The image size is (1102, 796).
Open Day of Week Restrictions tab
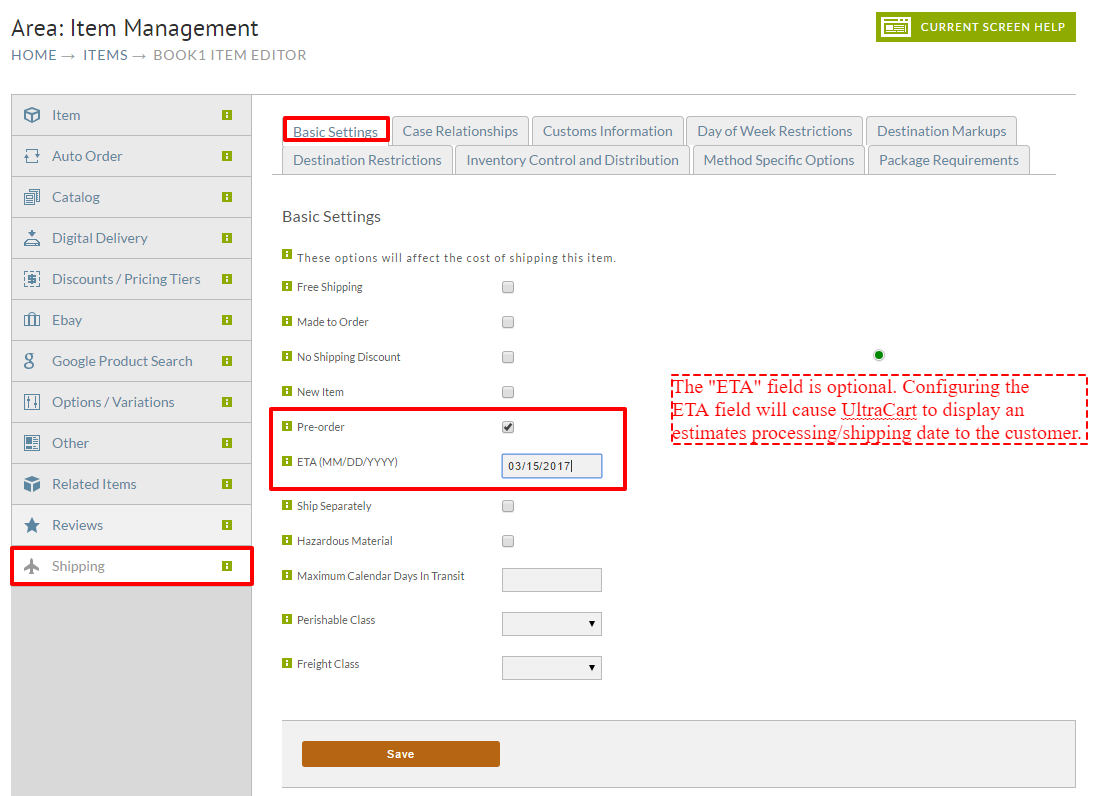(774, 131)
